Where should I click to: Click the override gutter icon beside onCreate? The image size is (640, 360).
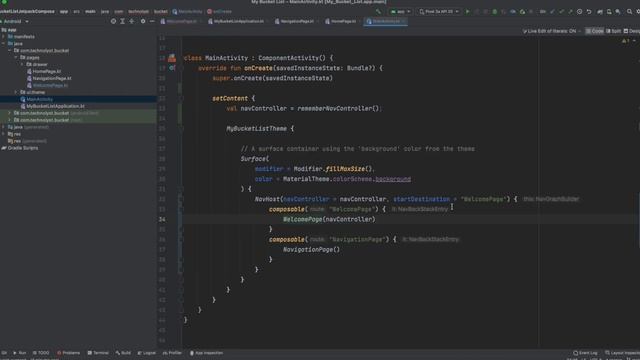pos(172,68)
